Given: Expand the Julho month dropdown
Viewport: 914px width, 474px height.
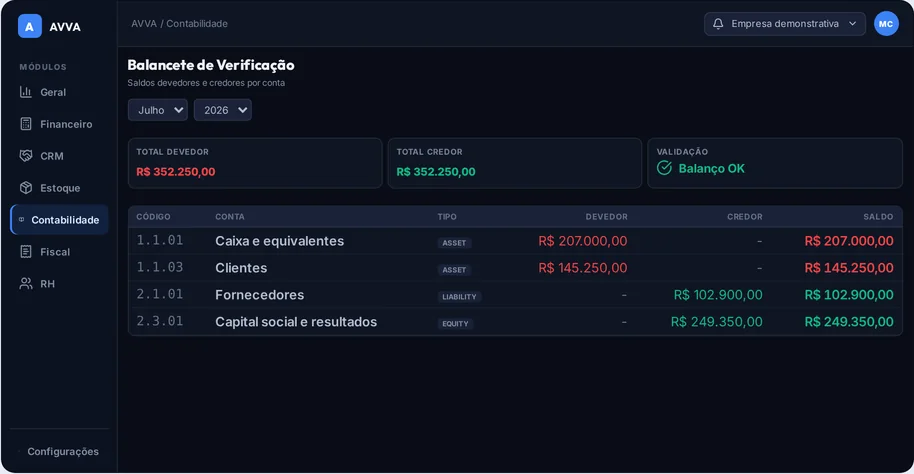Looking at the screenshot, I should tap(157, 110).
